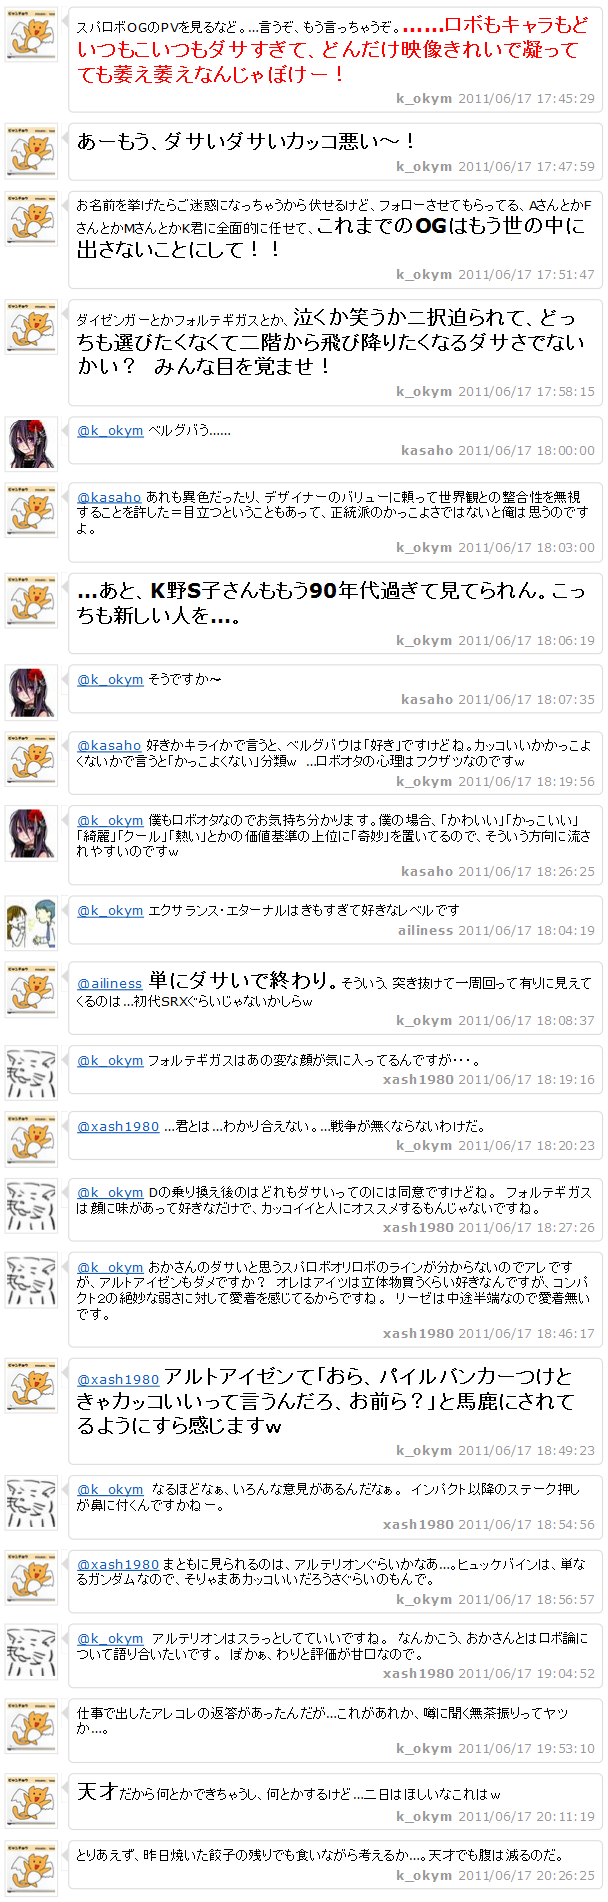Open the timestamp 2011/06/17 20:26:25
608x1902 pixels.
526,1875
